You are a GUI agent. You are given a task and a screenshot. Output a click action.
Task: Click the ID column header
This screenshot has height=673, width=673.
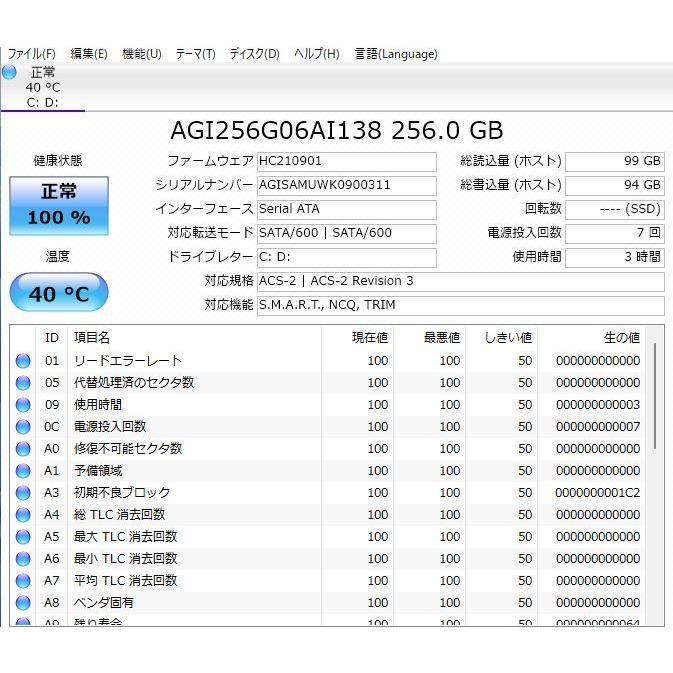pos(52,338)
